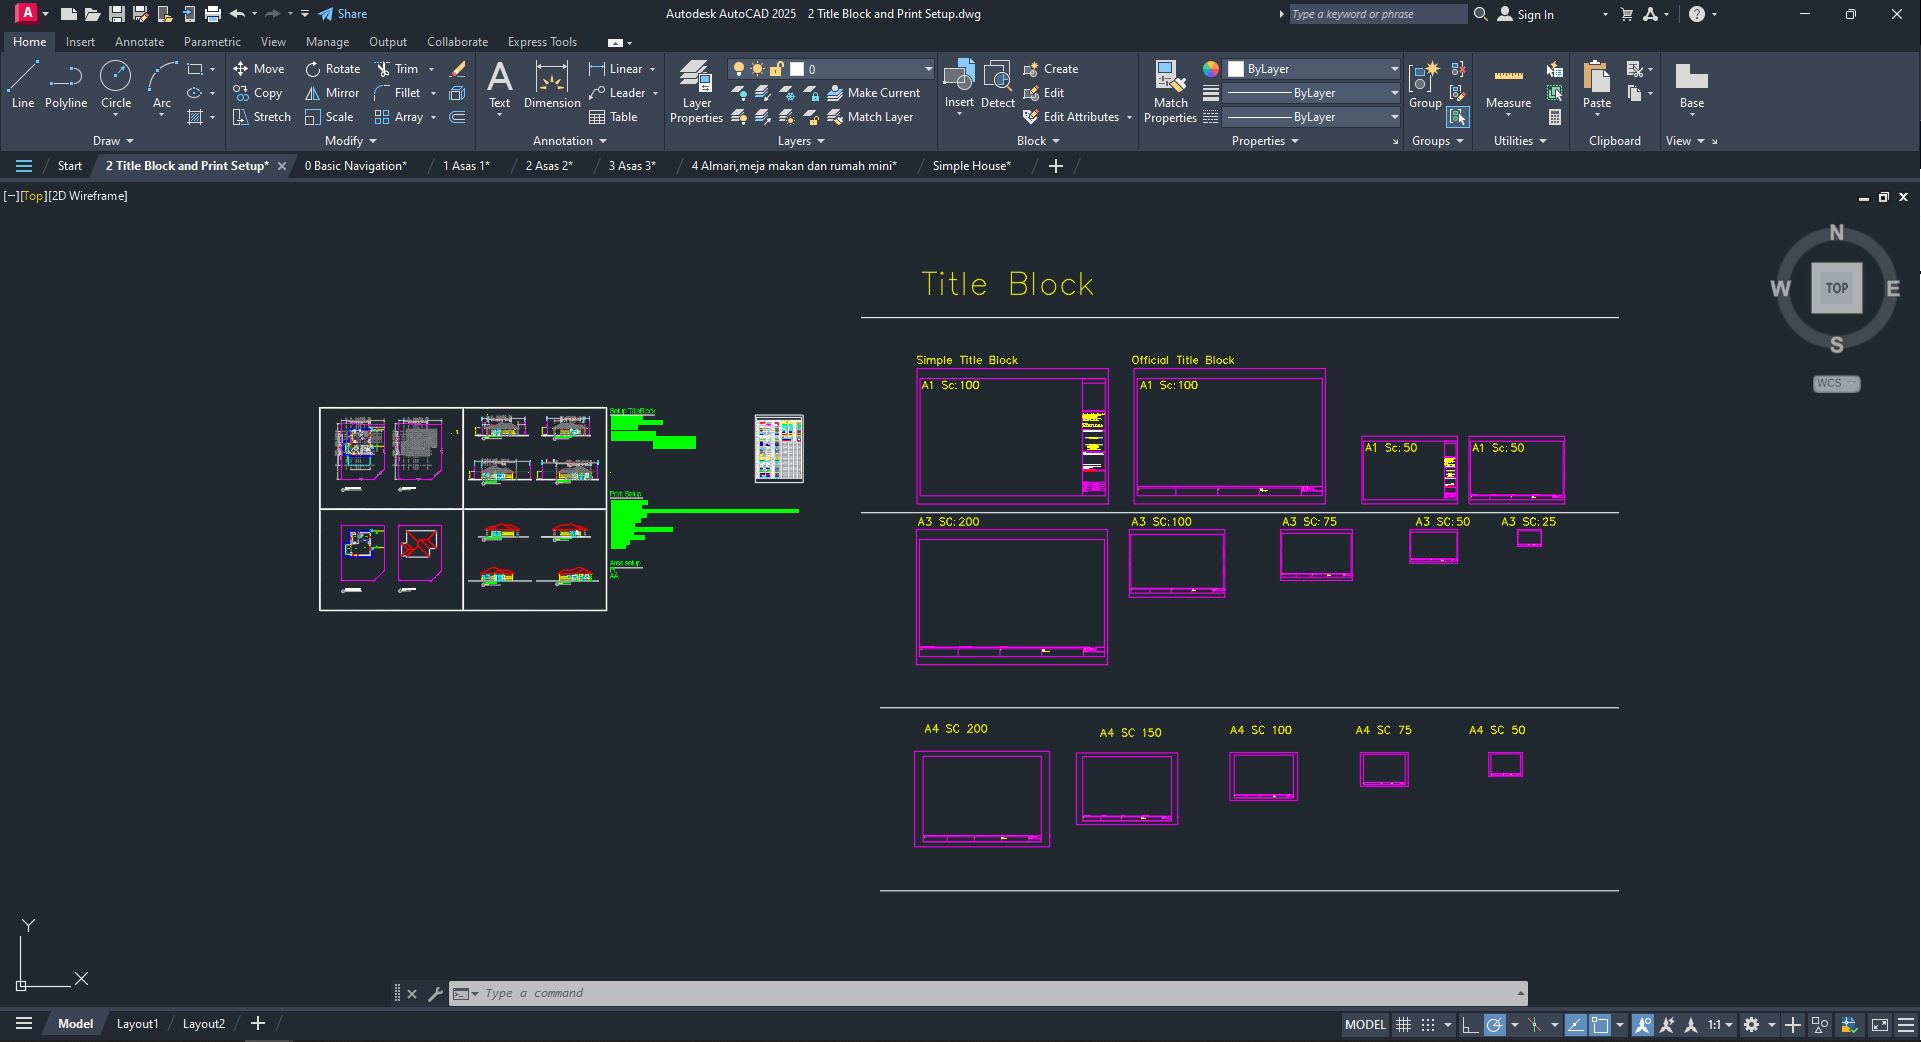Open the Quick Calculator icon
The height and width of the screenshot is (1042, 1921).
tap(1555, 117)
